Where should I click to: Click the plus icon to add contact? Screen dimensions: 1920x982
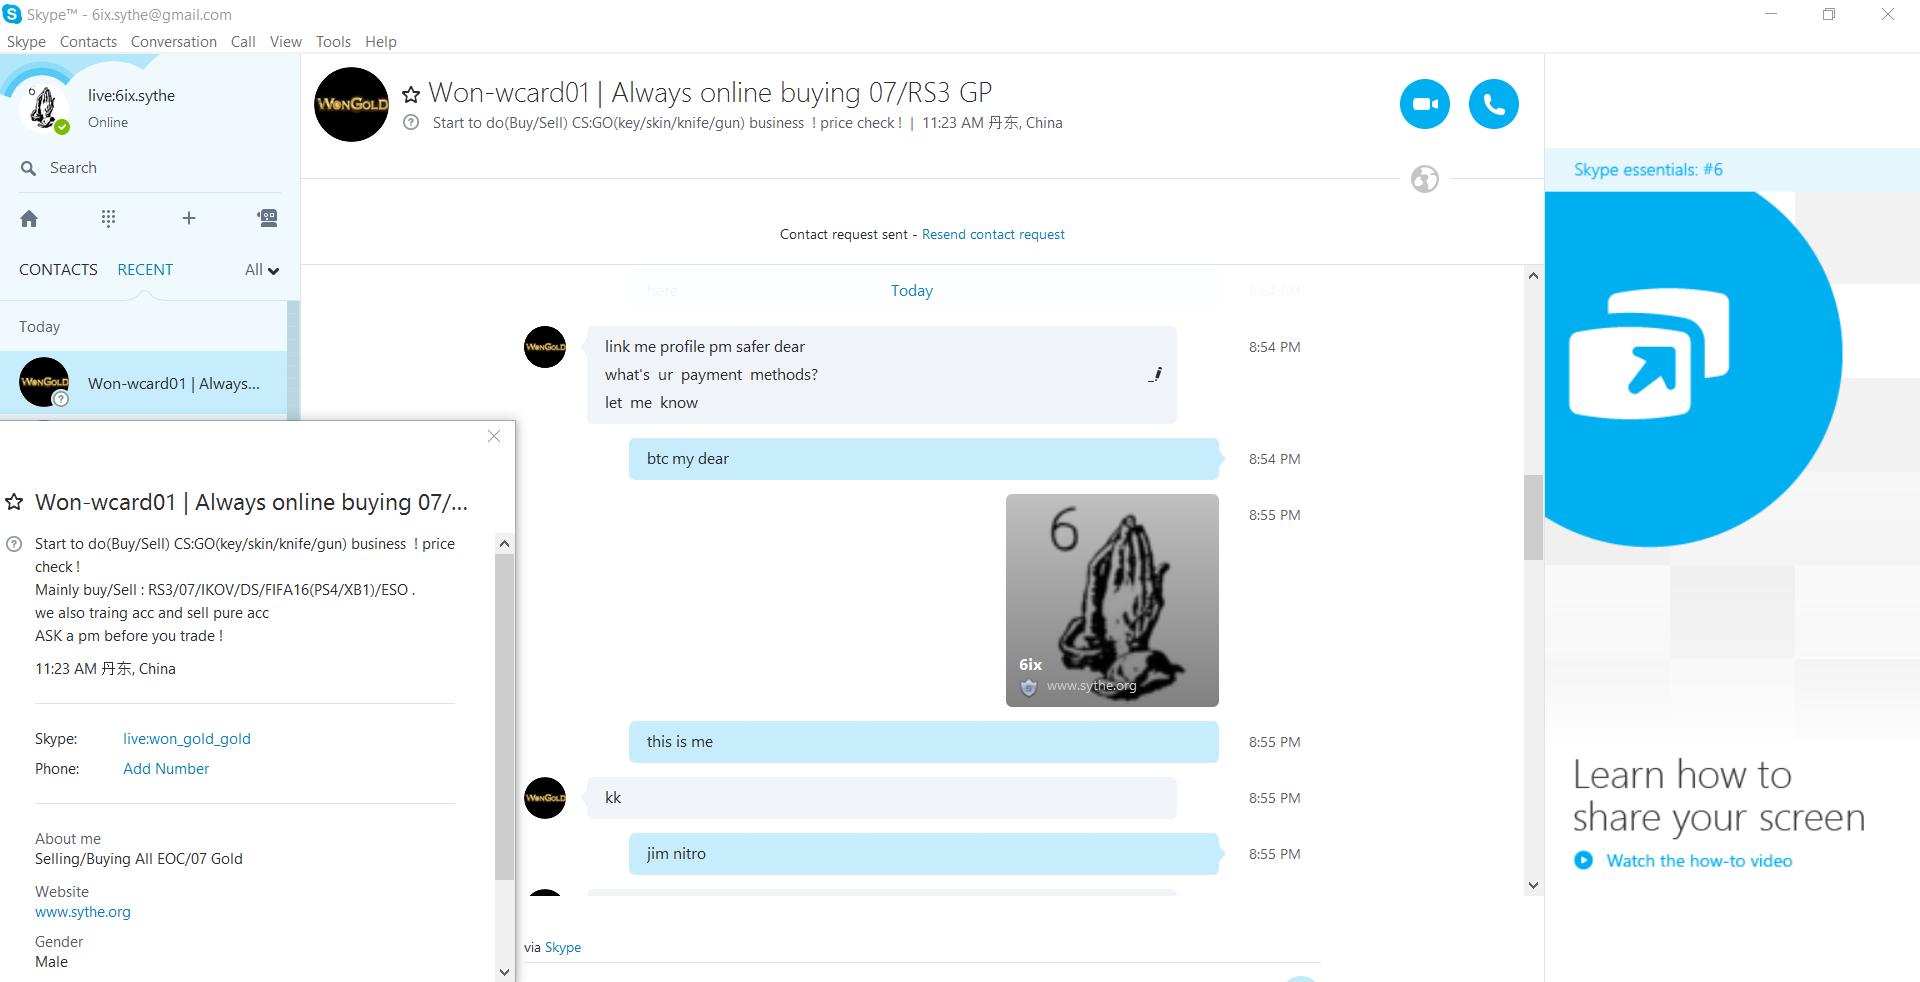point(188,218)
